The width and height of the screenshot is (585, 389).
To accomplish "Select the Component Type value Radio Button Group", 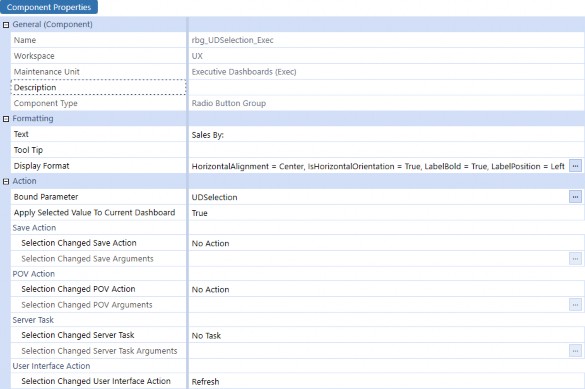I will [229, 103].
